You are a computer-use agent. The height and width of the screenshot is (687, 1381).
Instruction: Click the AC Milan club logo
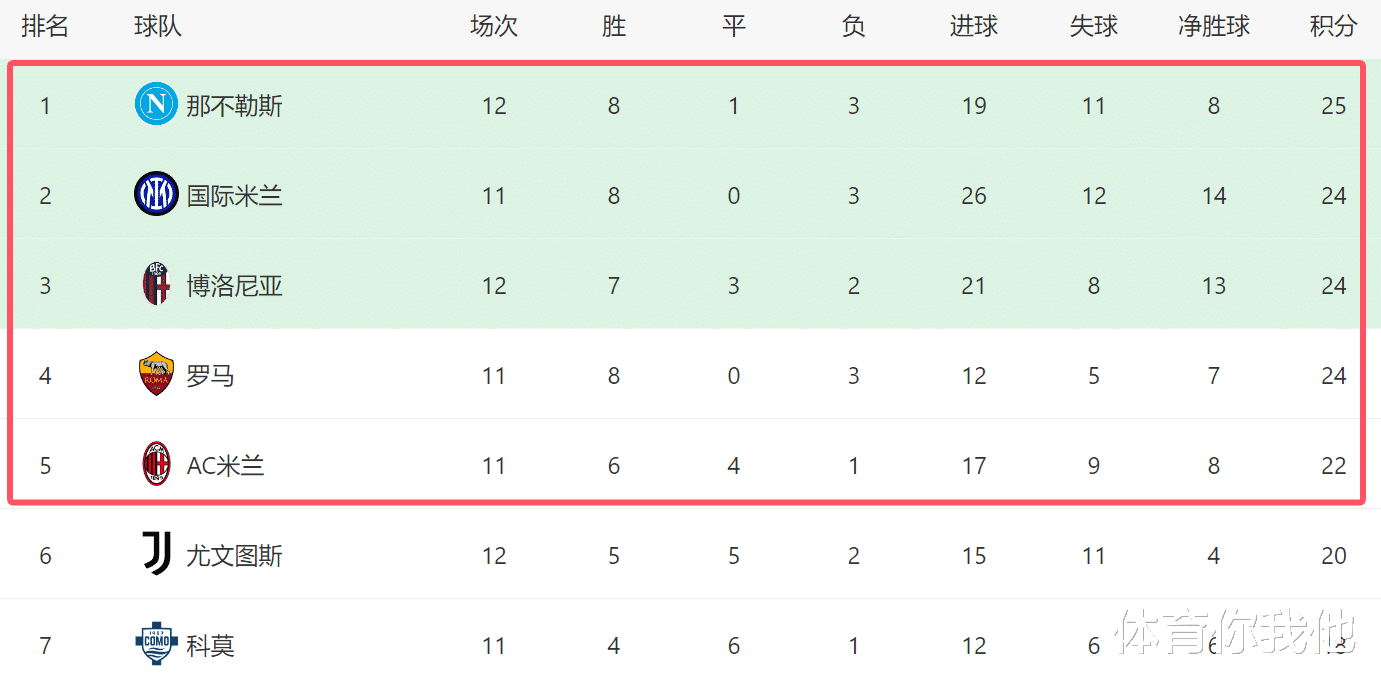[156, 465]
